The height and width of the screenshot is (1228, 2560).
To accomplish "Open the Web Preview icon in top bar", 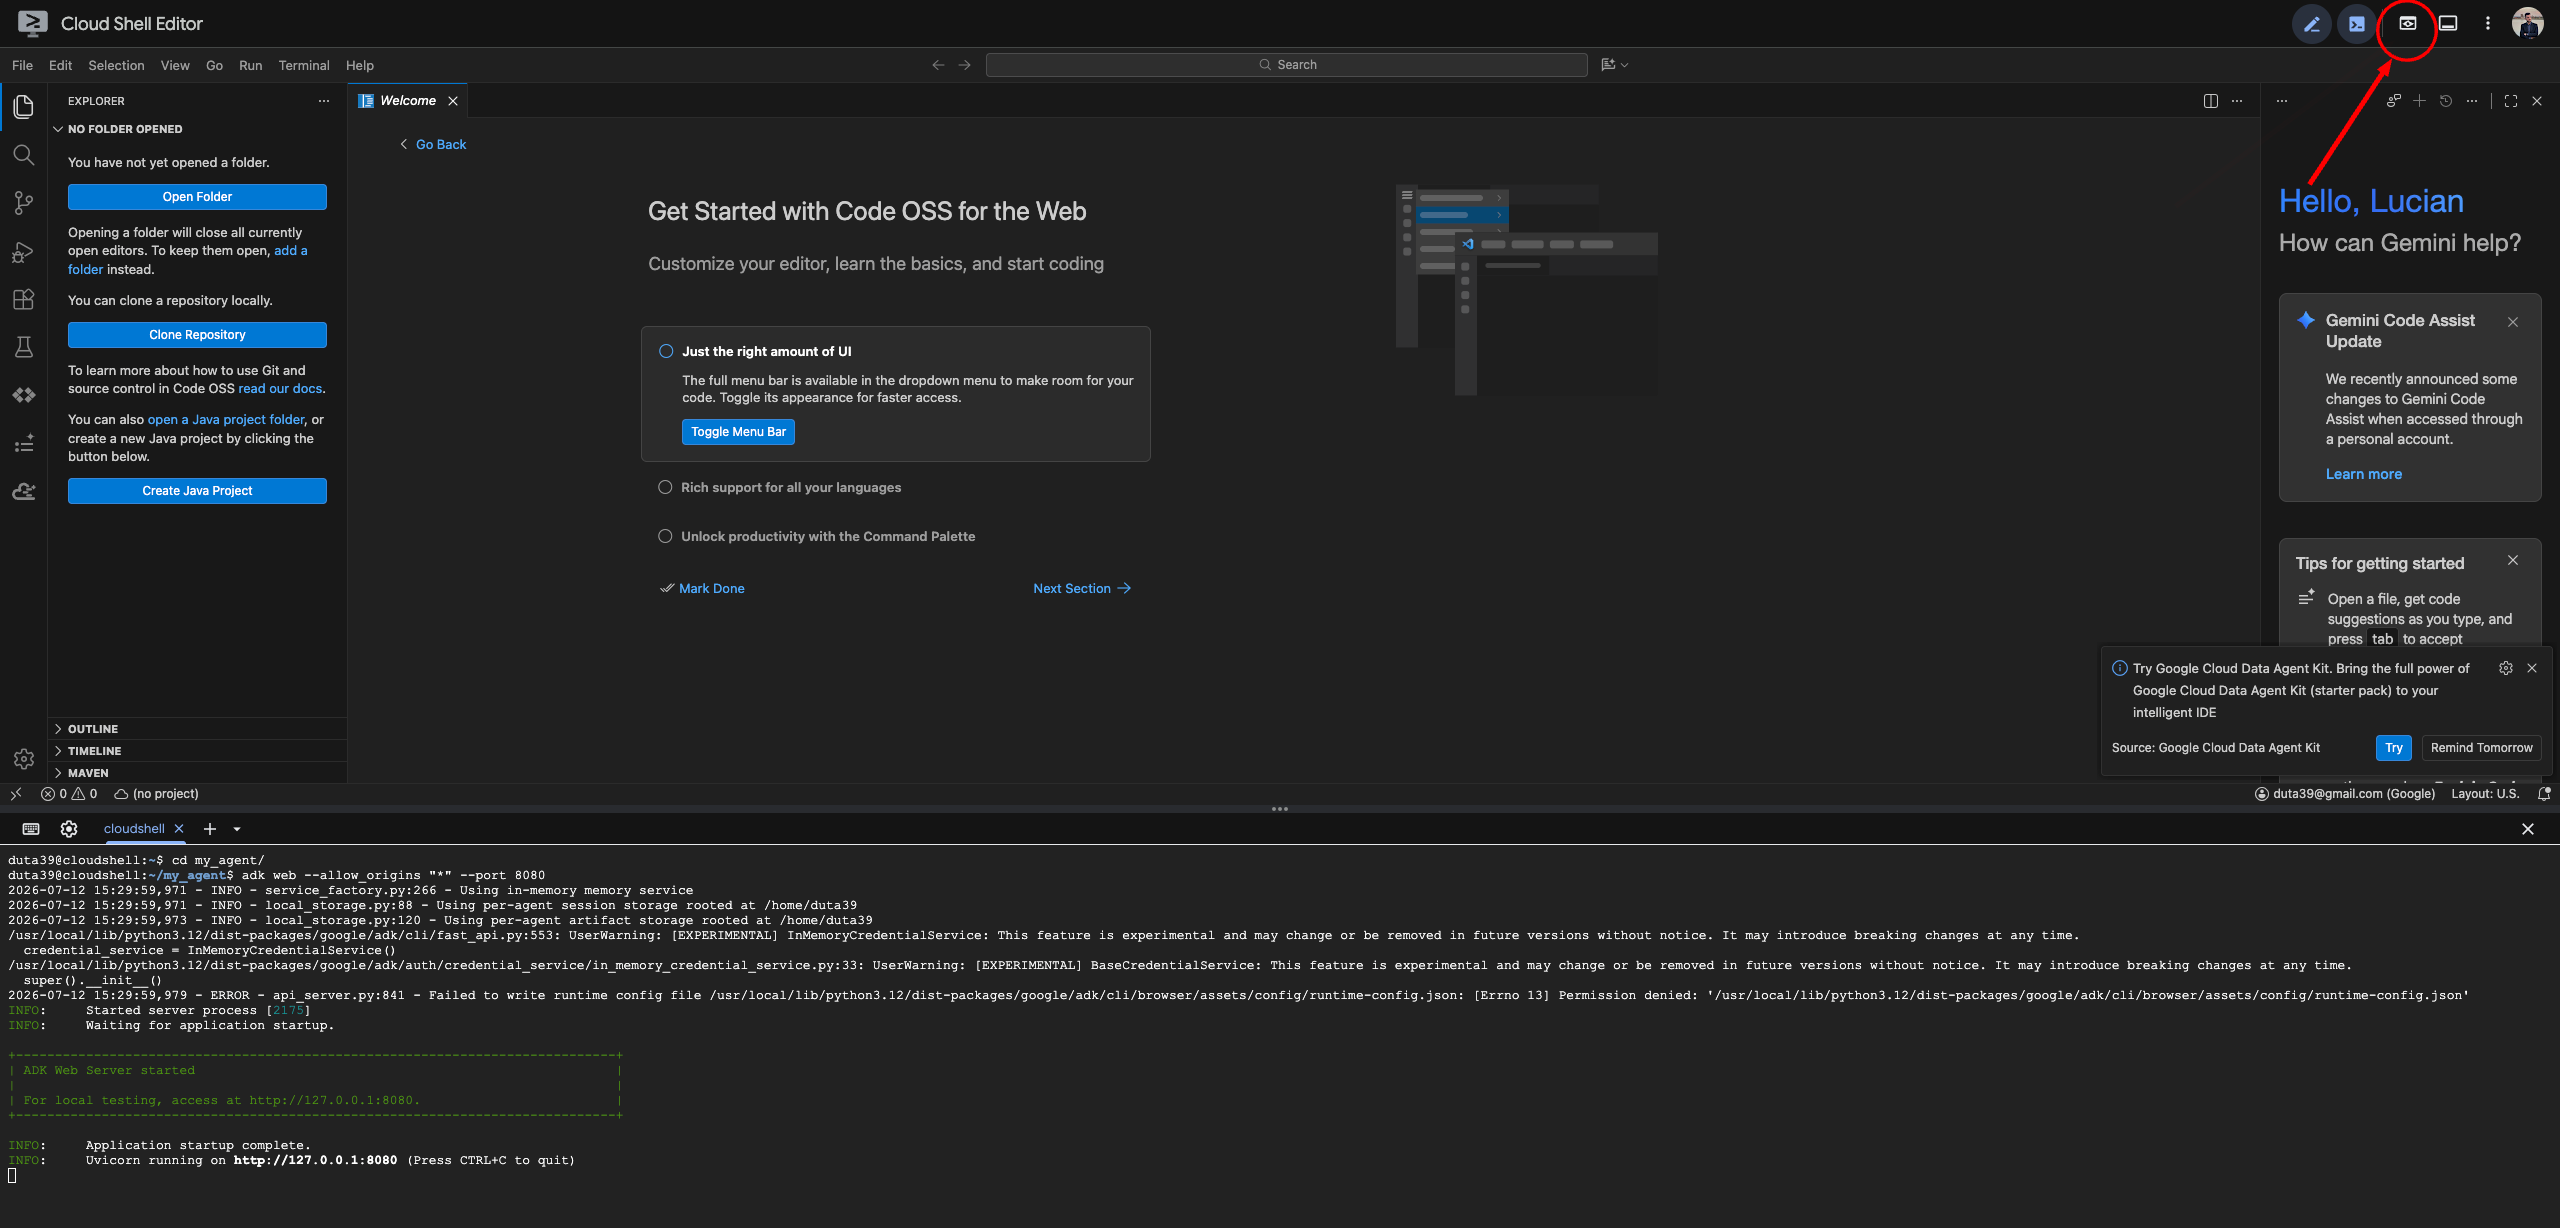I will click(x=2407, y=23).
